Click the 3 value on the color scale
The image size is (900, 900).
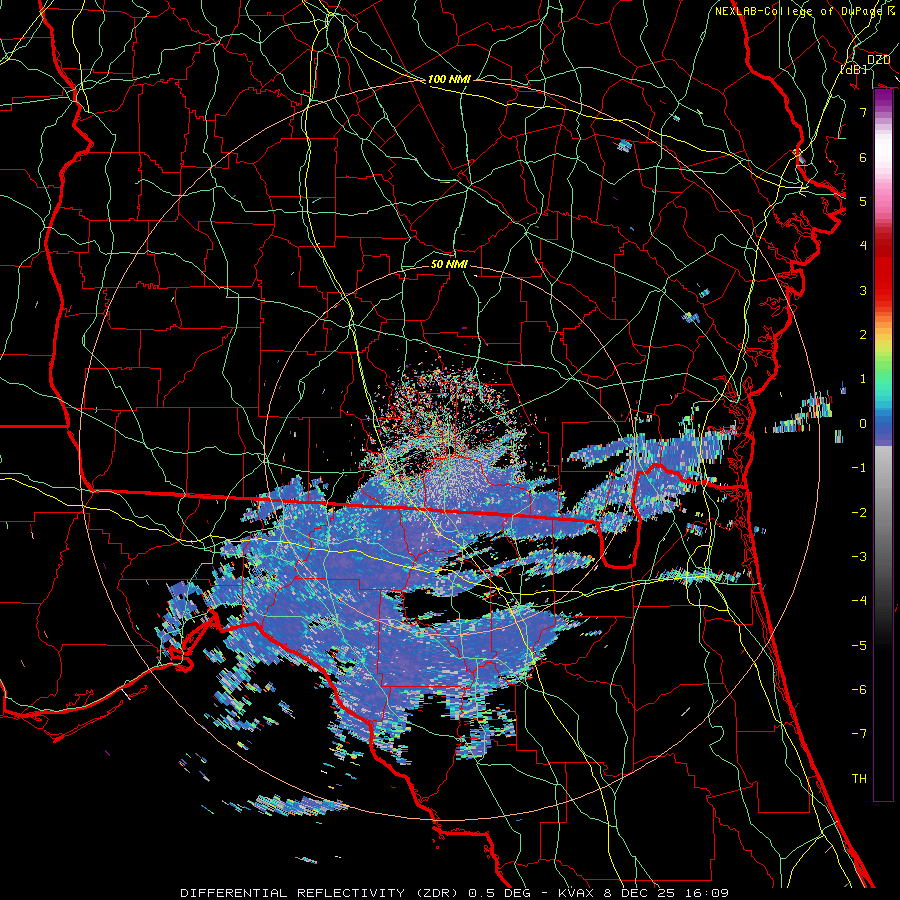tap(863, 290)
